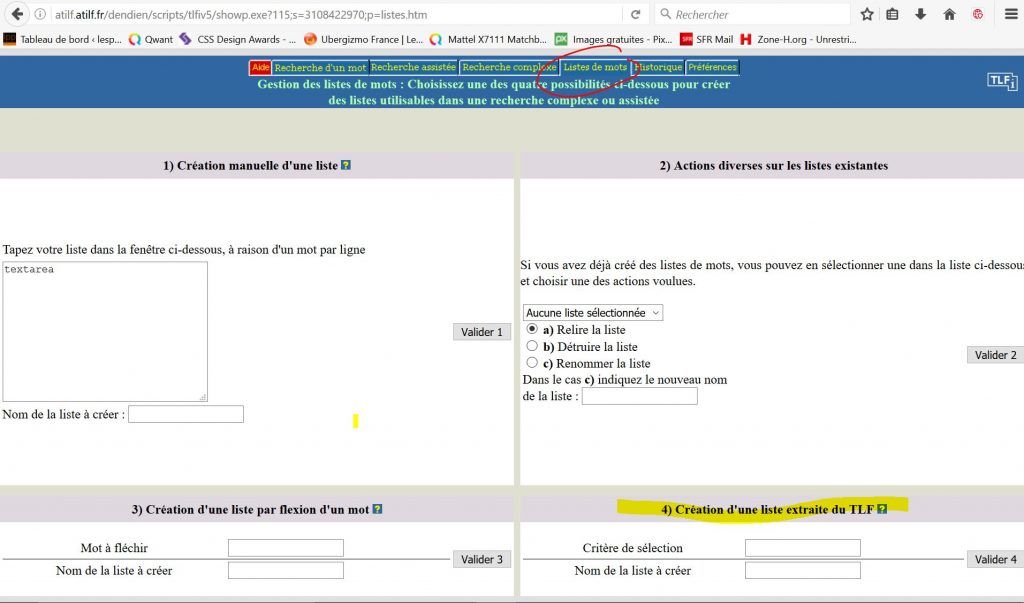This screenshot has width=1024, height=603.
Task: Open the 'SFR Mail' bookmark
Action: point(706,40)
